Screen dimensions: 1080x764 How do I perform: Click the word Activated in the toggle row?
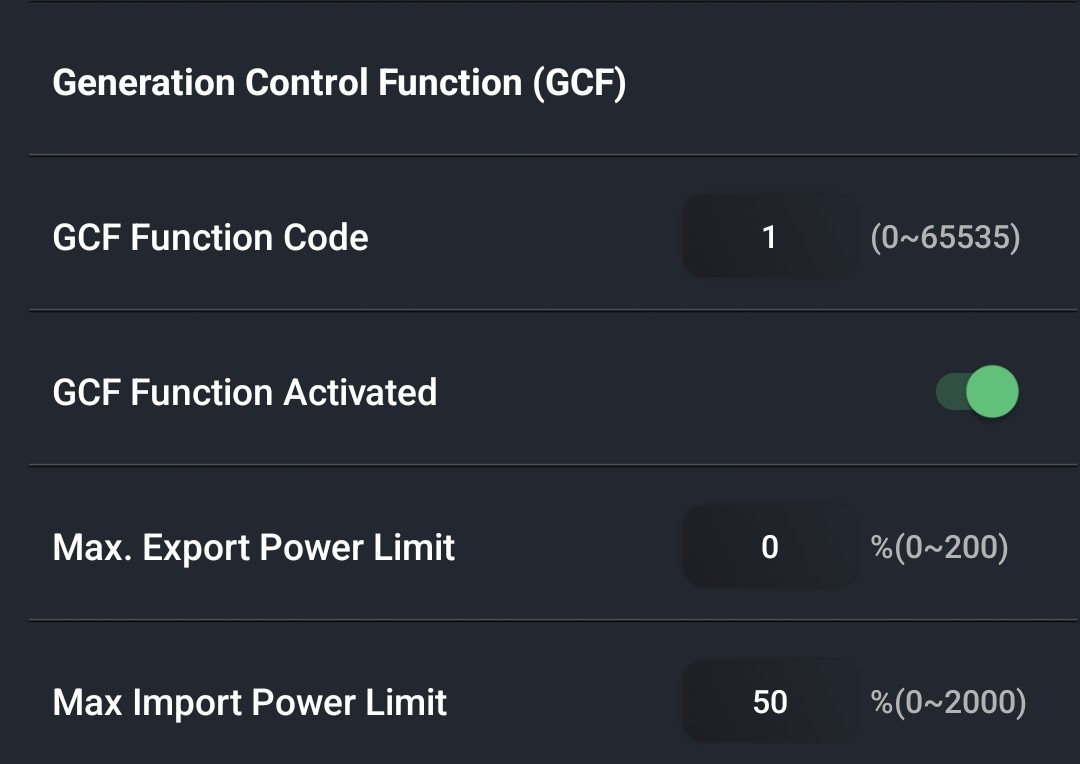coord(360,393)
